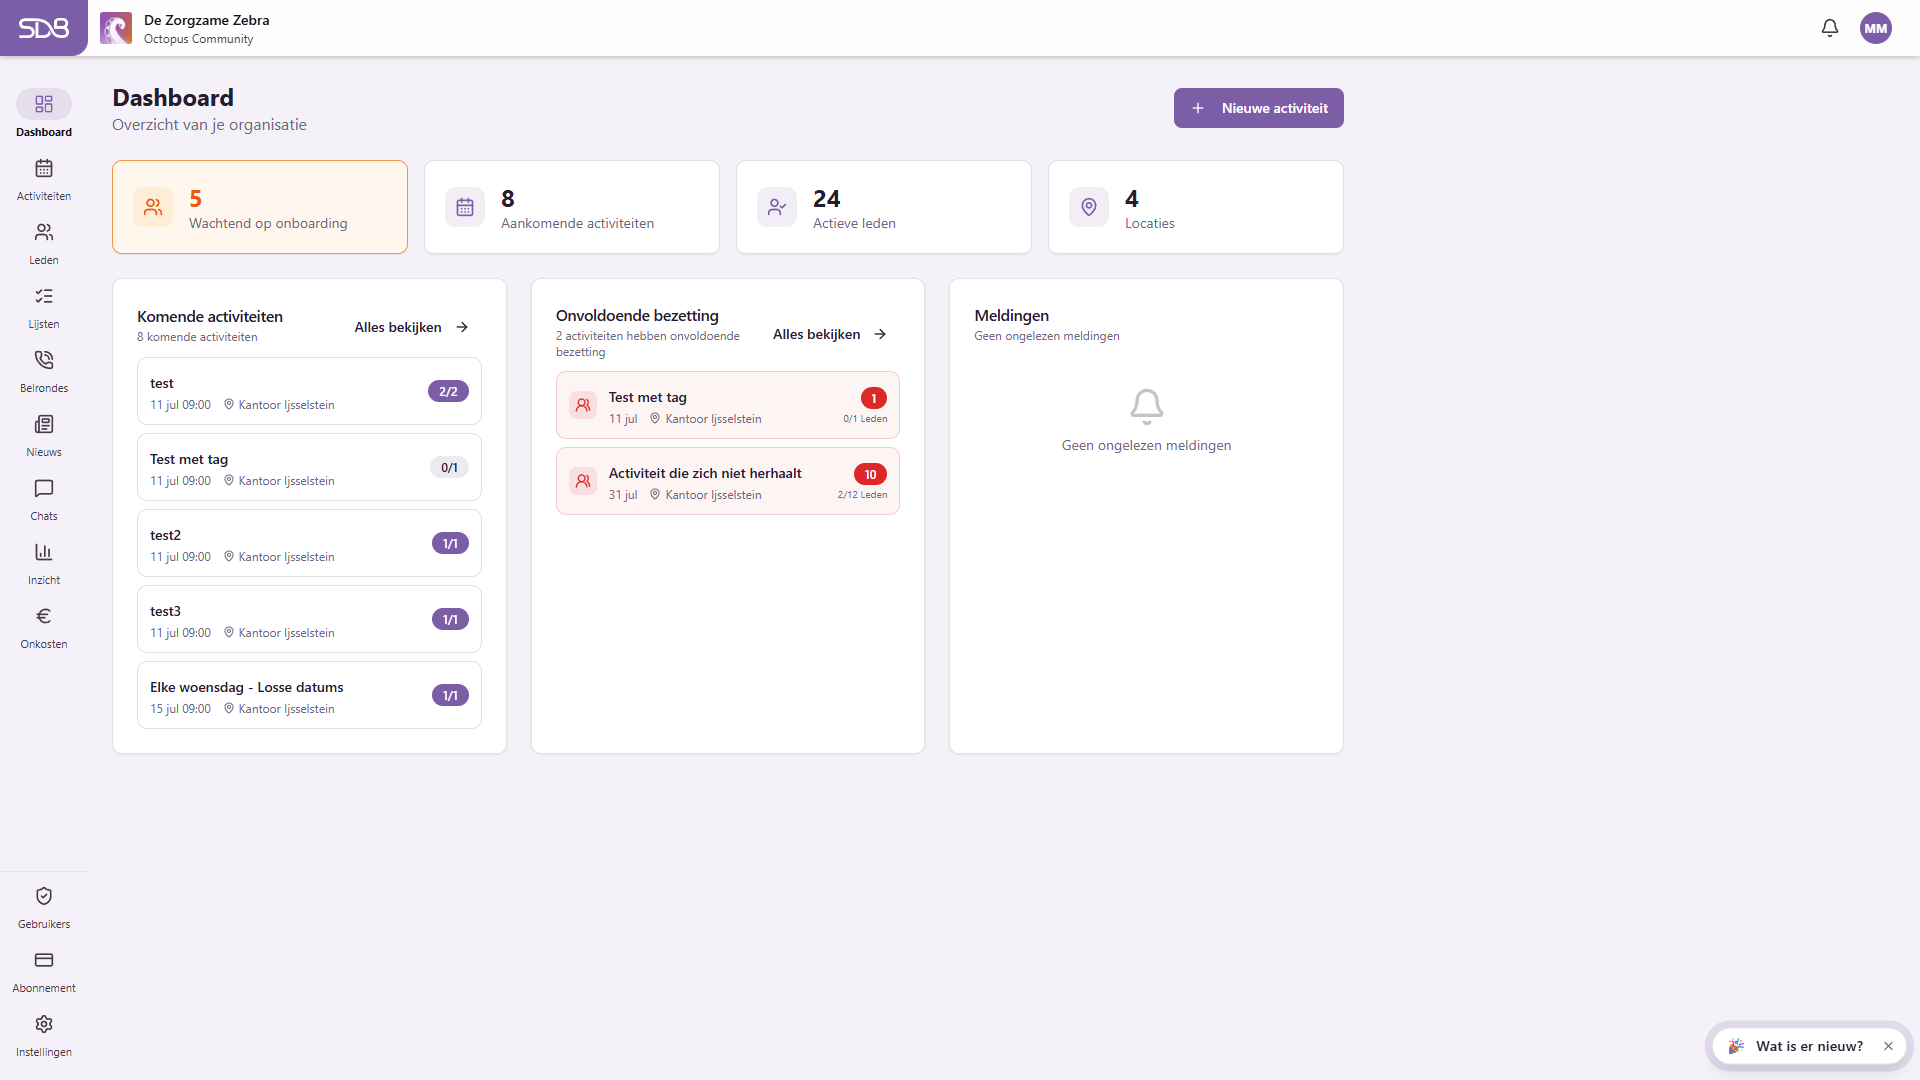Click the orange onboarding people icon
The image size is (1920, 1080).
pos(153,207)
